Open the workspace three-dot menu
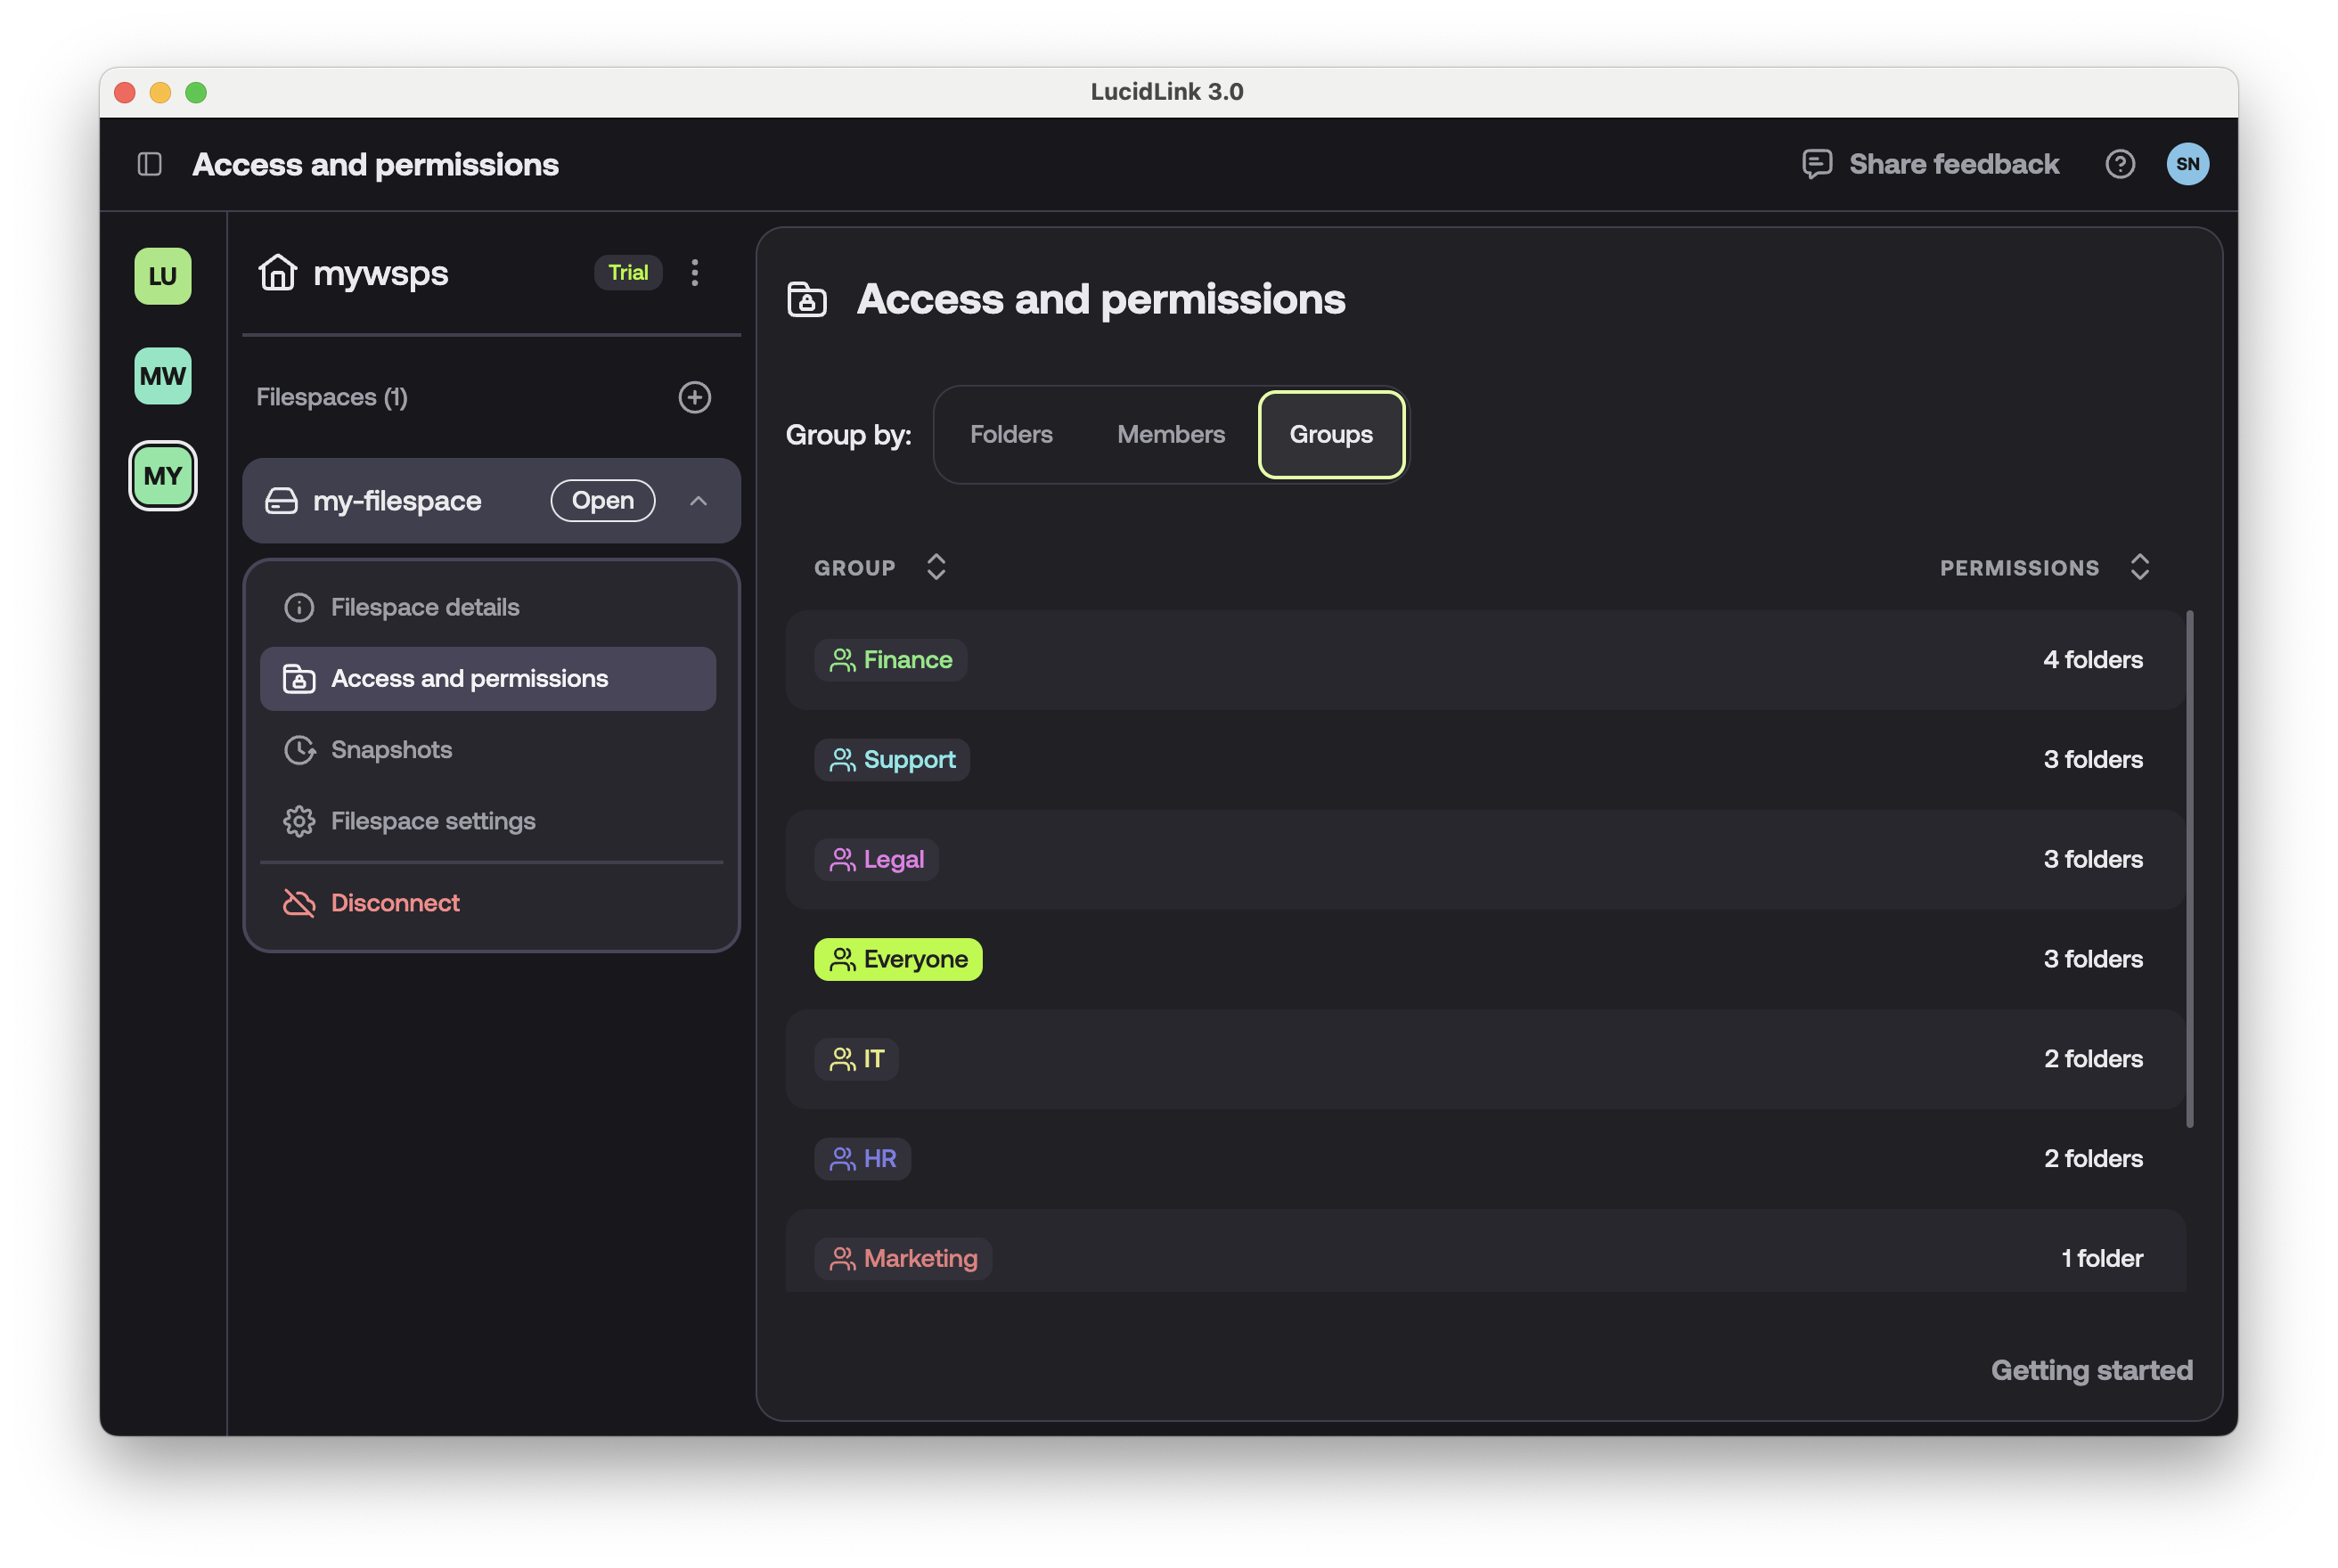Screen dimensions: 2338x1568 [695, 272]
